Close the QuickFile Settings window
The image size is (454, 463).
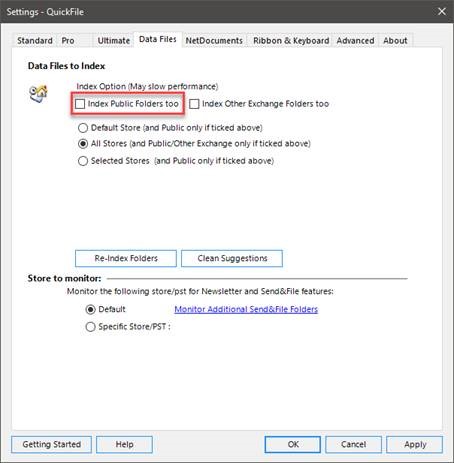click(442, 12)
